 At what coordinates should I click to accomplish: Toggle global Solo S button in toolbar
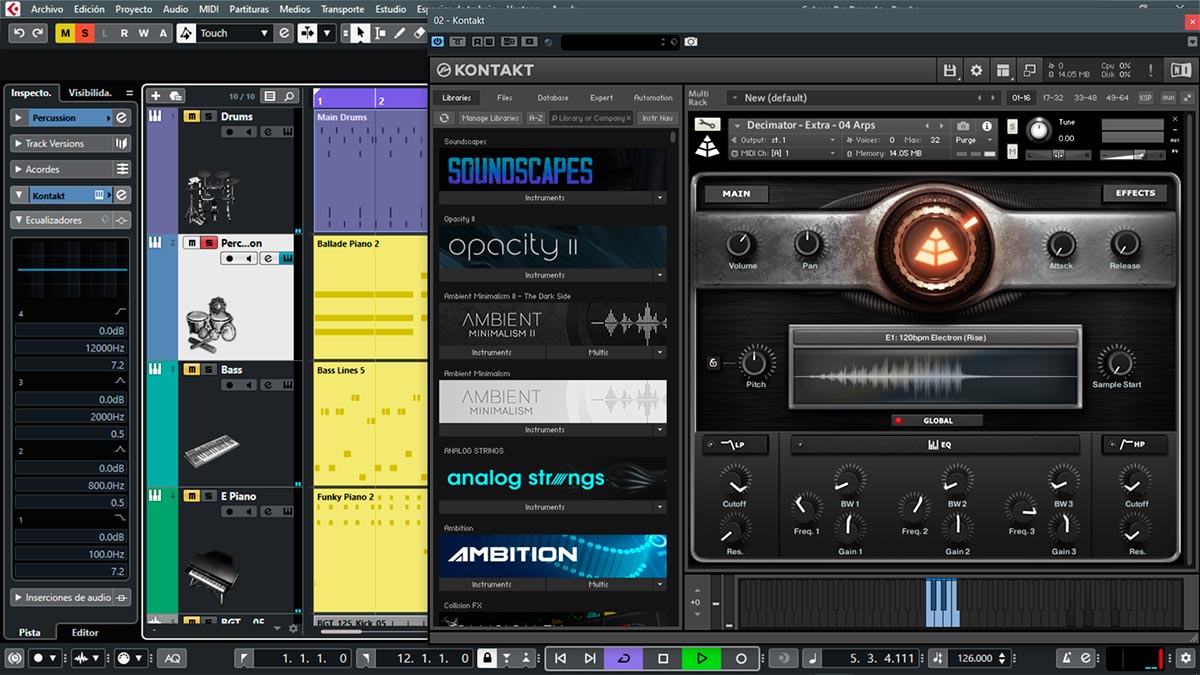pyautogui.click(x=85, y=33)
